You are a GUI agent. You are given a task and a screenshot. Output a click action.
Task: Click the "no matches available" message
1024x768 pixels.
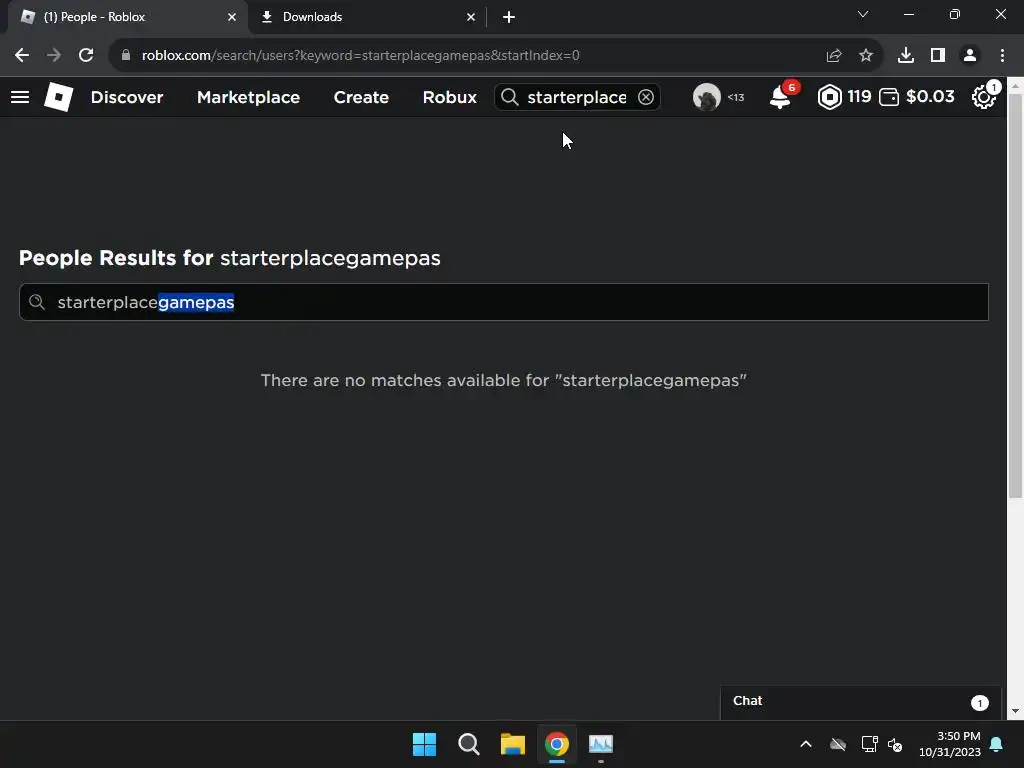[x=504, y=380]
